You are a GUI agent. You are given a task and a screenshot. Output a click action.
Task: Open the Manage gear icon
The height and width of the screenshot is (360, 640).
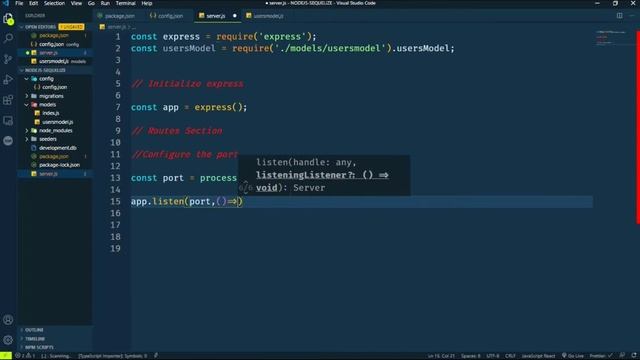8,340
